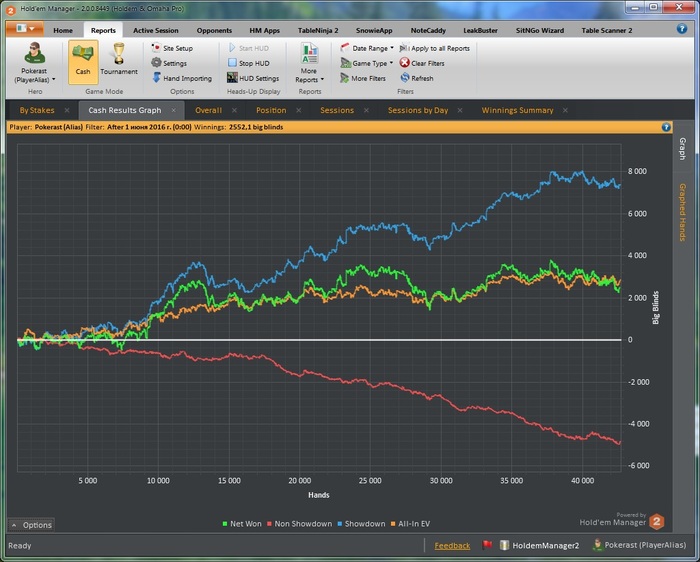Viewport: 700px width, 562px height.
Task: Expand Game Type dropdown arrow
Action: coord(391,62)
